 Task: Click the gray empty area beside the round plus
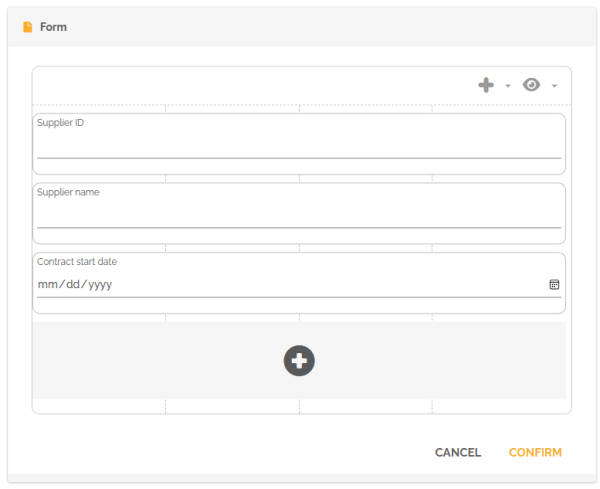150,360
